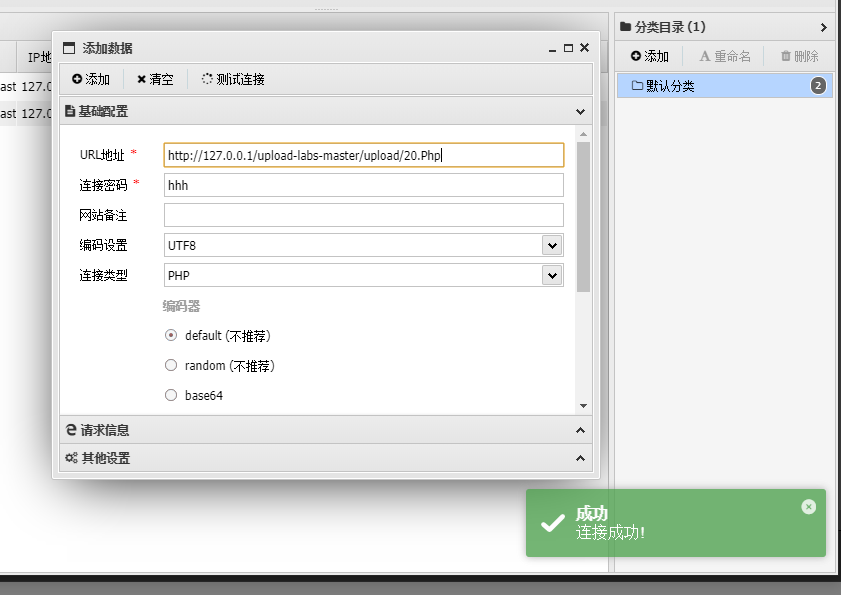
Task: Click the form's vertical scrollbar thumb
Action: coord(584,217)
